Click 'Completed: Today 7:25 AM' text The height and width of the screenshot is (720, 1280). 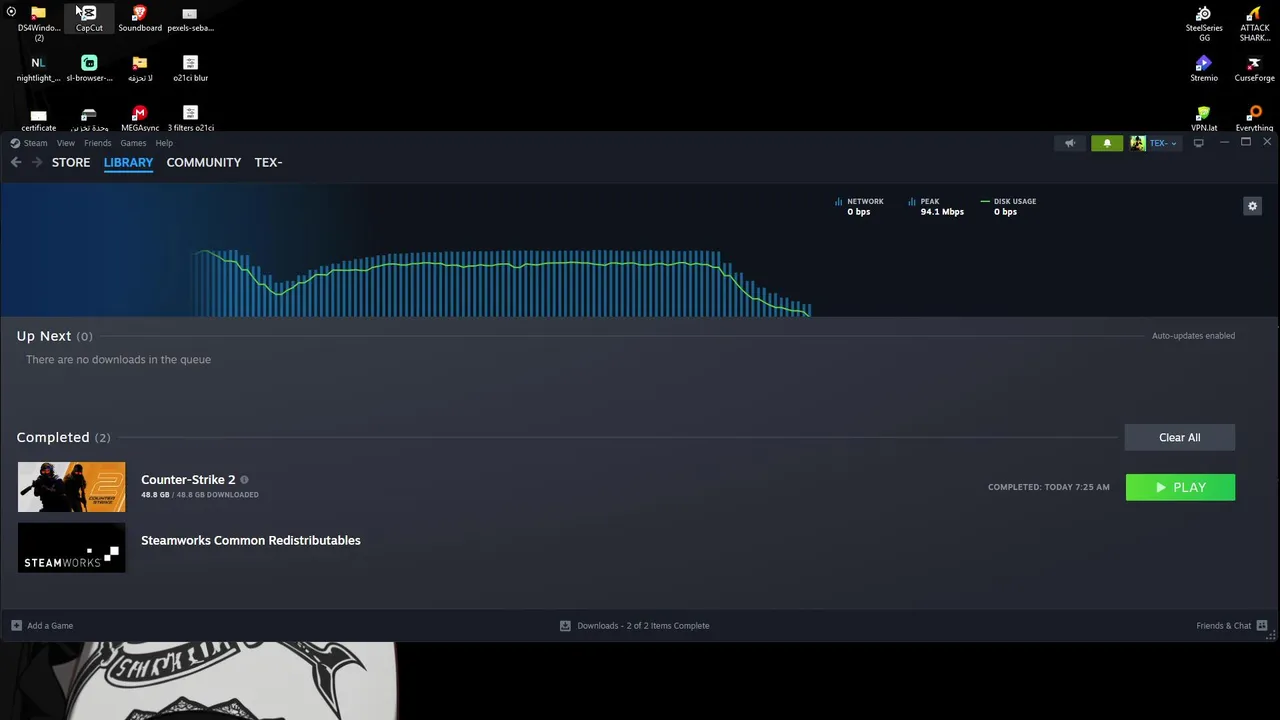(x=1049, y=487)
